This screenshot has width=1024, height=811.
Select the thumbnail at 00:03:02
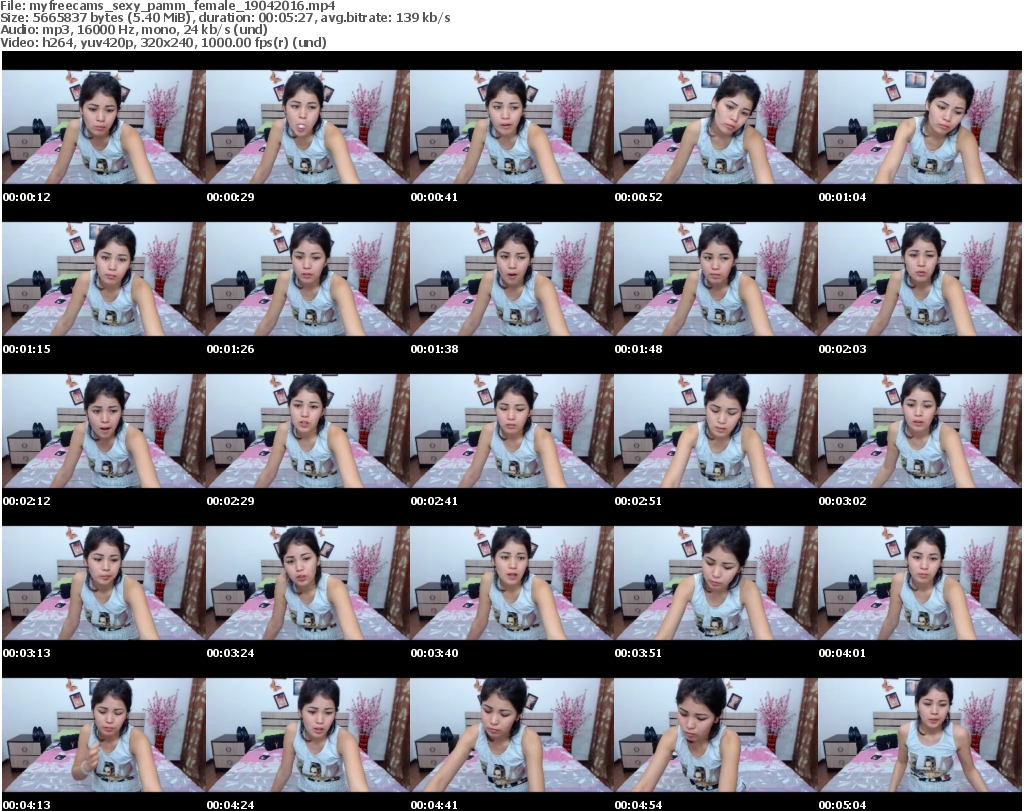click(920, 431)
